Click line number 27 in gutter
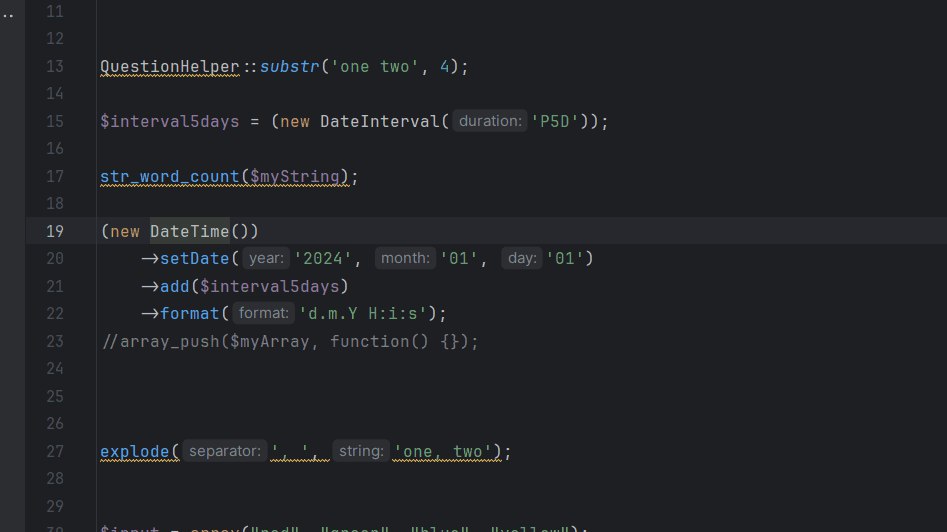947x532 pixels. (54, 451)
